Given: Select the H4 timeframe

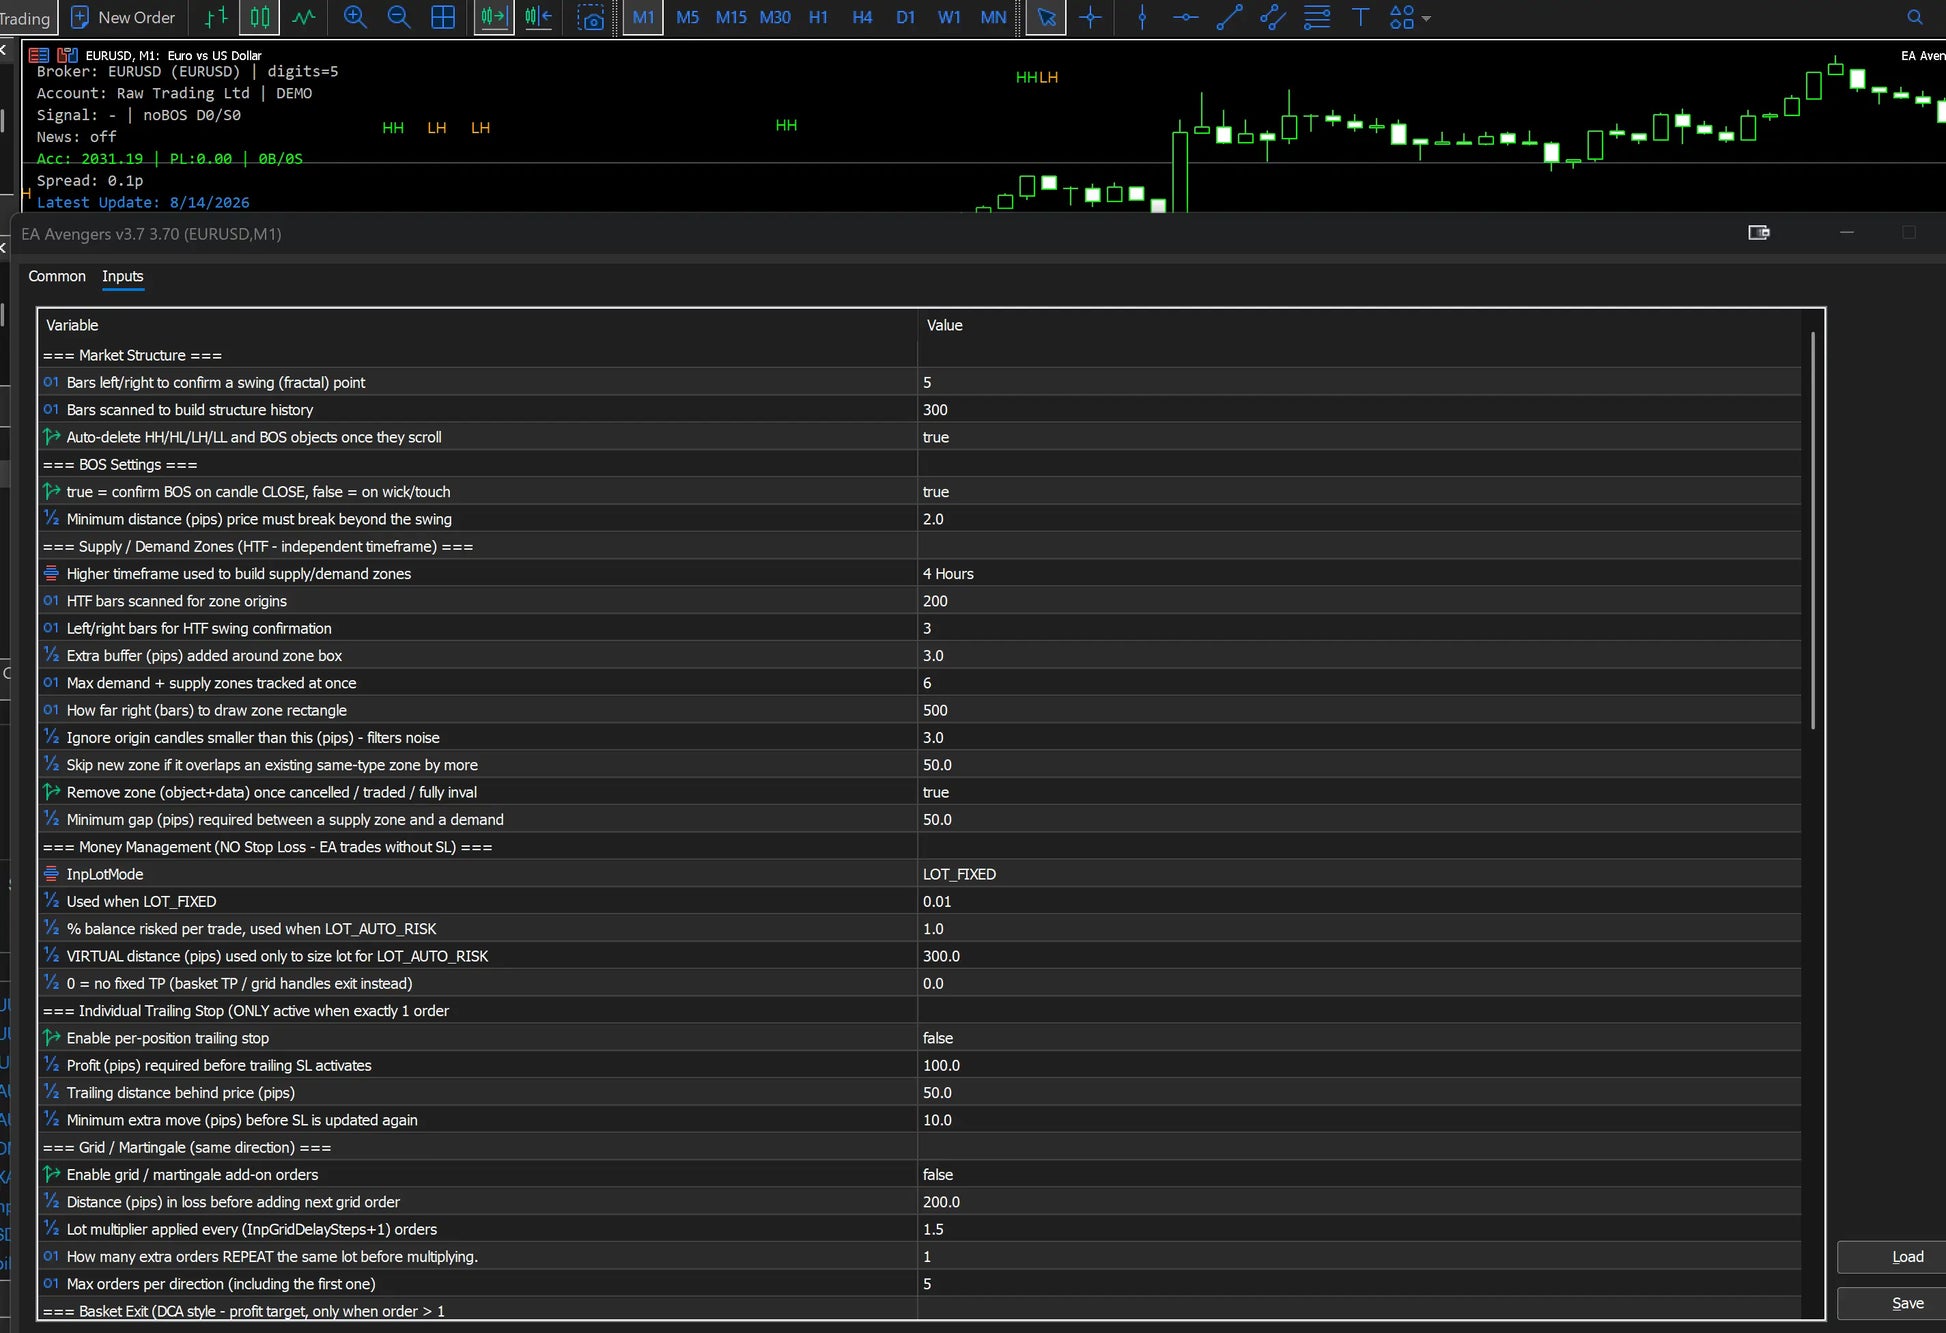Looking at the screenshot, I should (862, 17).
